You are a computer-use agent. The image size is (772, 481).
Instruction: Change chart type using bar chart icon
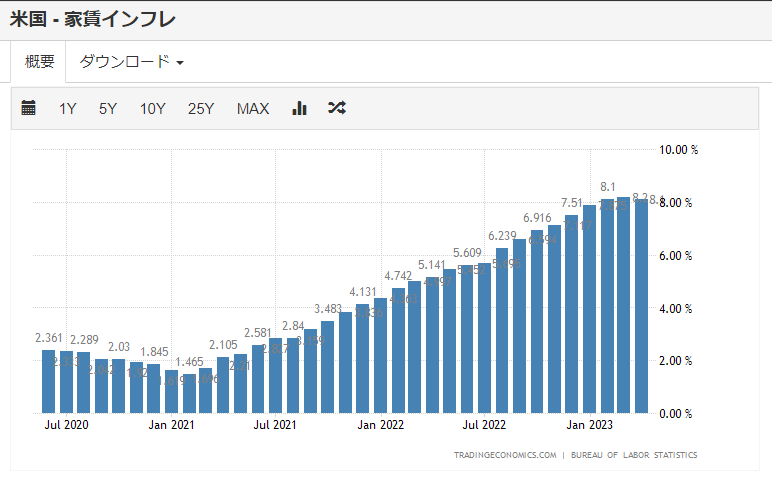pyautogui.click(x=299, y=108)
